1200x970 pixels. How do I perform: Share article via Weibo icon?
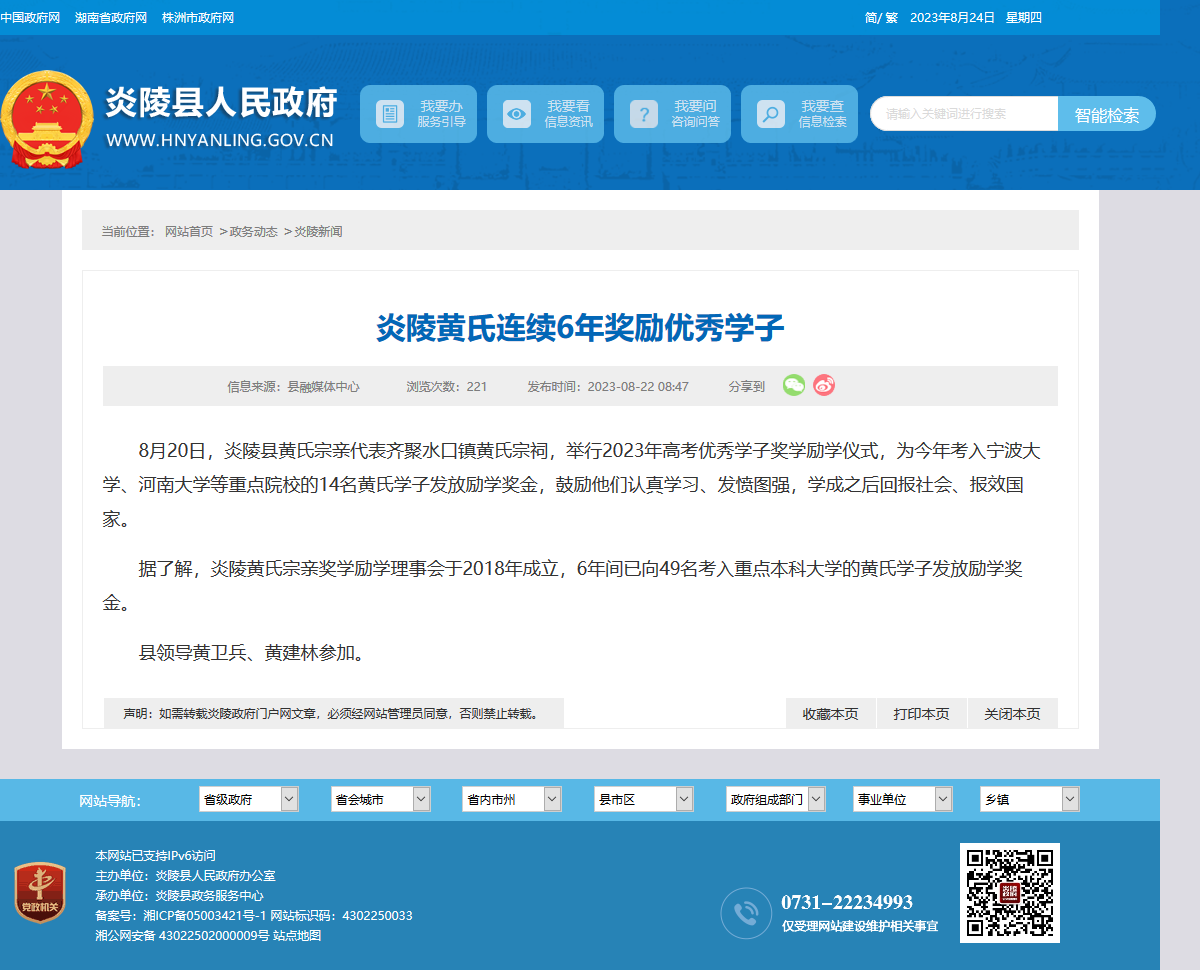[824, 385]
